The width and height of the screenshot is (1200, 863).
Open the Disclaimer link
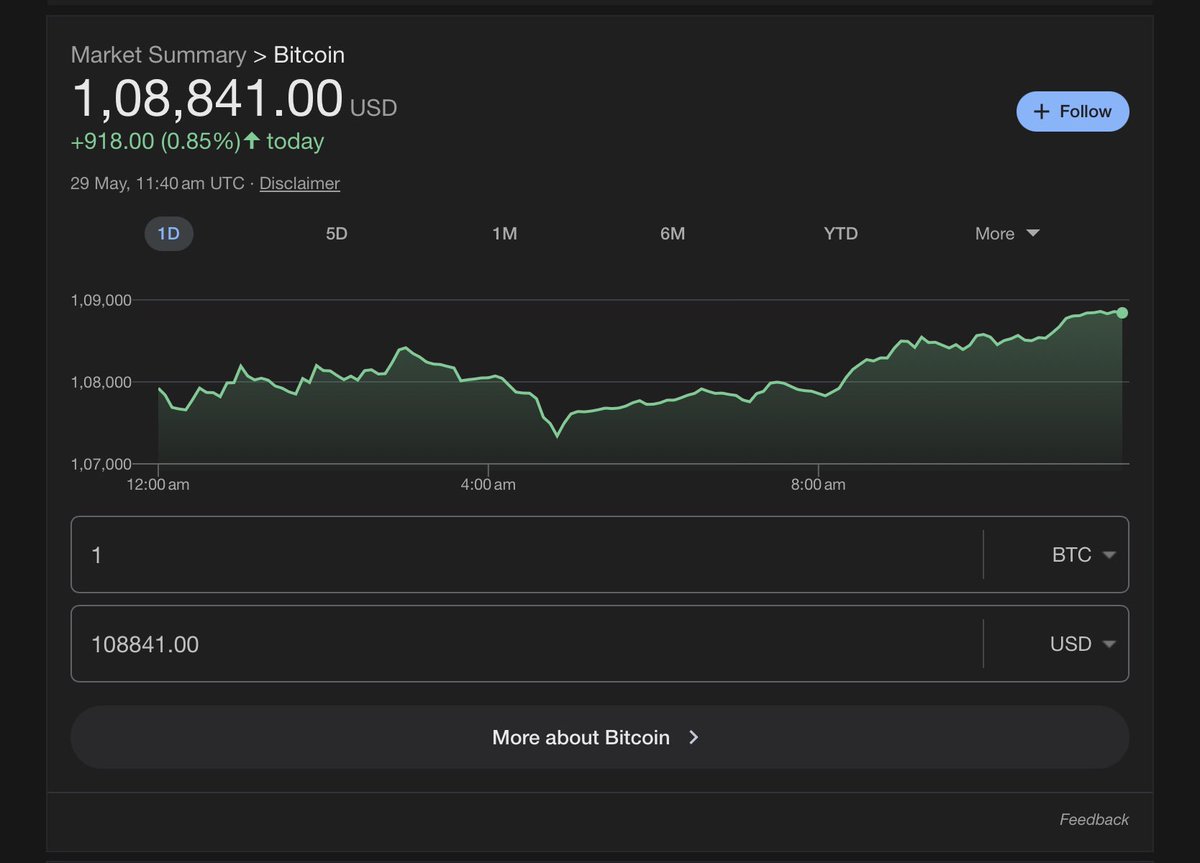(x=299, y=184)
